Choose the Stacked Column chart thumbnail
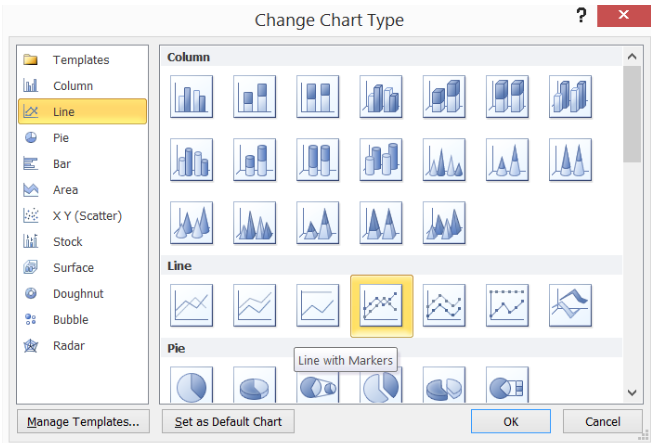Viewport: 651px width, 443px height. click(x=255, y=97)
